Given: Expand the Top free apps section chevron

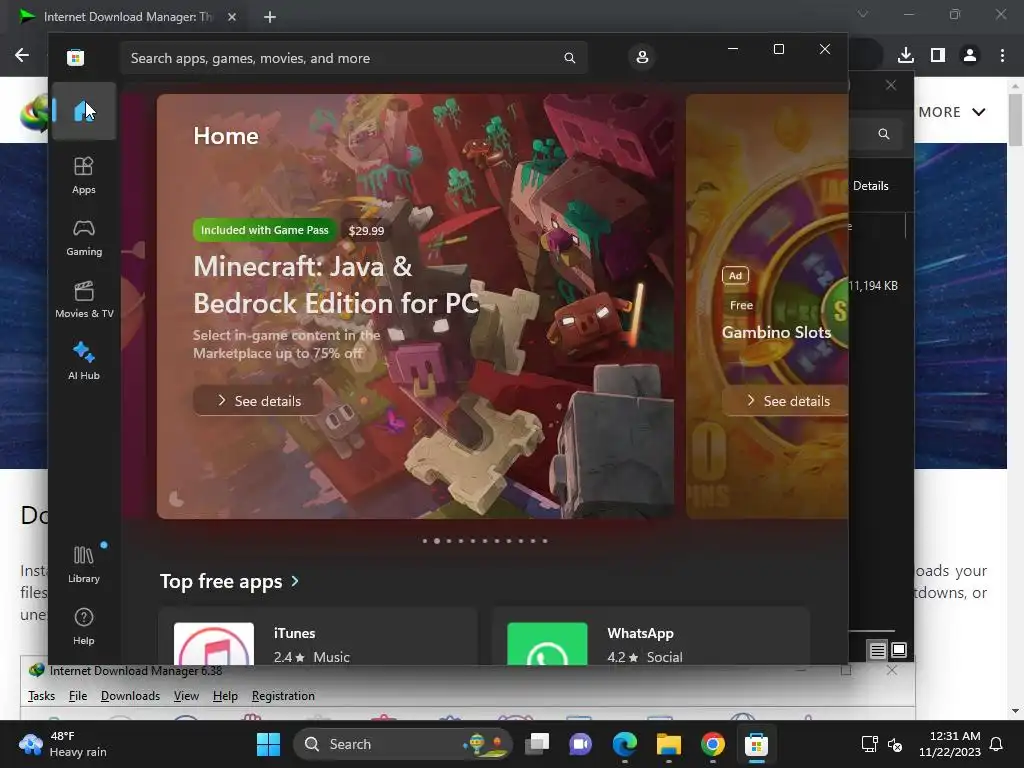Looking at the screenshot, I should [295, 581].
